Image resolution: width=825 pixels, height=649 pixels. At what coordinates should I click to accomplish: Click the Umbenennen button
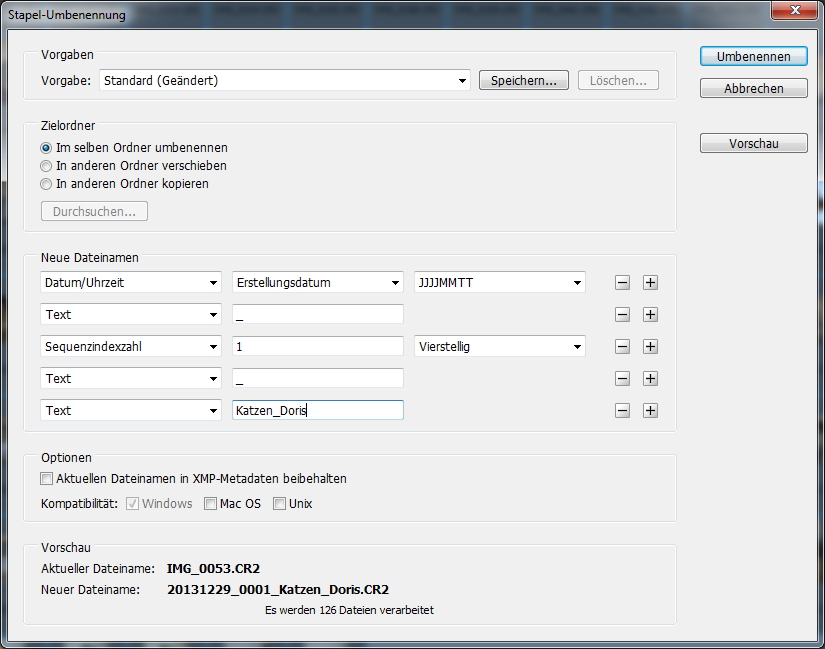(x=753, y=57)
